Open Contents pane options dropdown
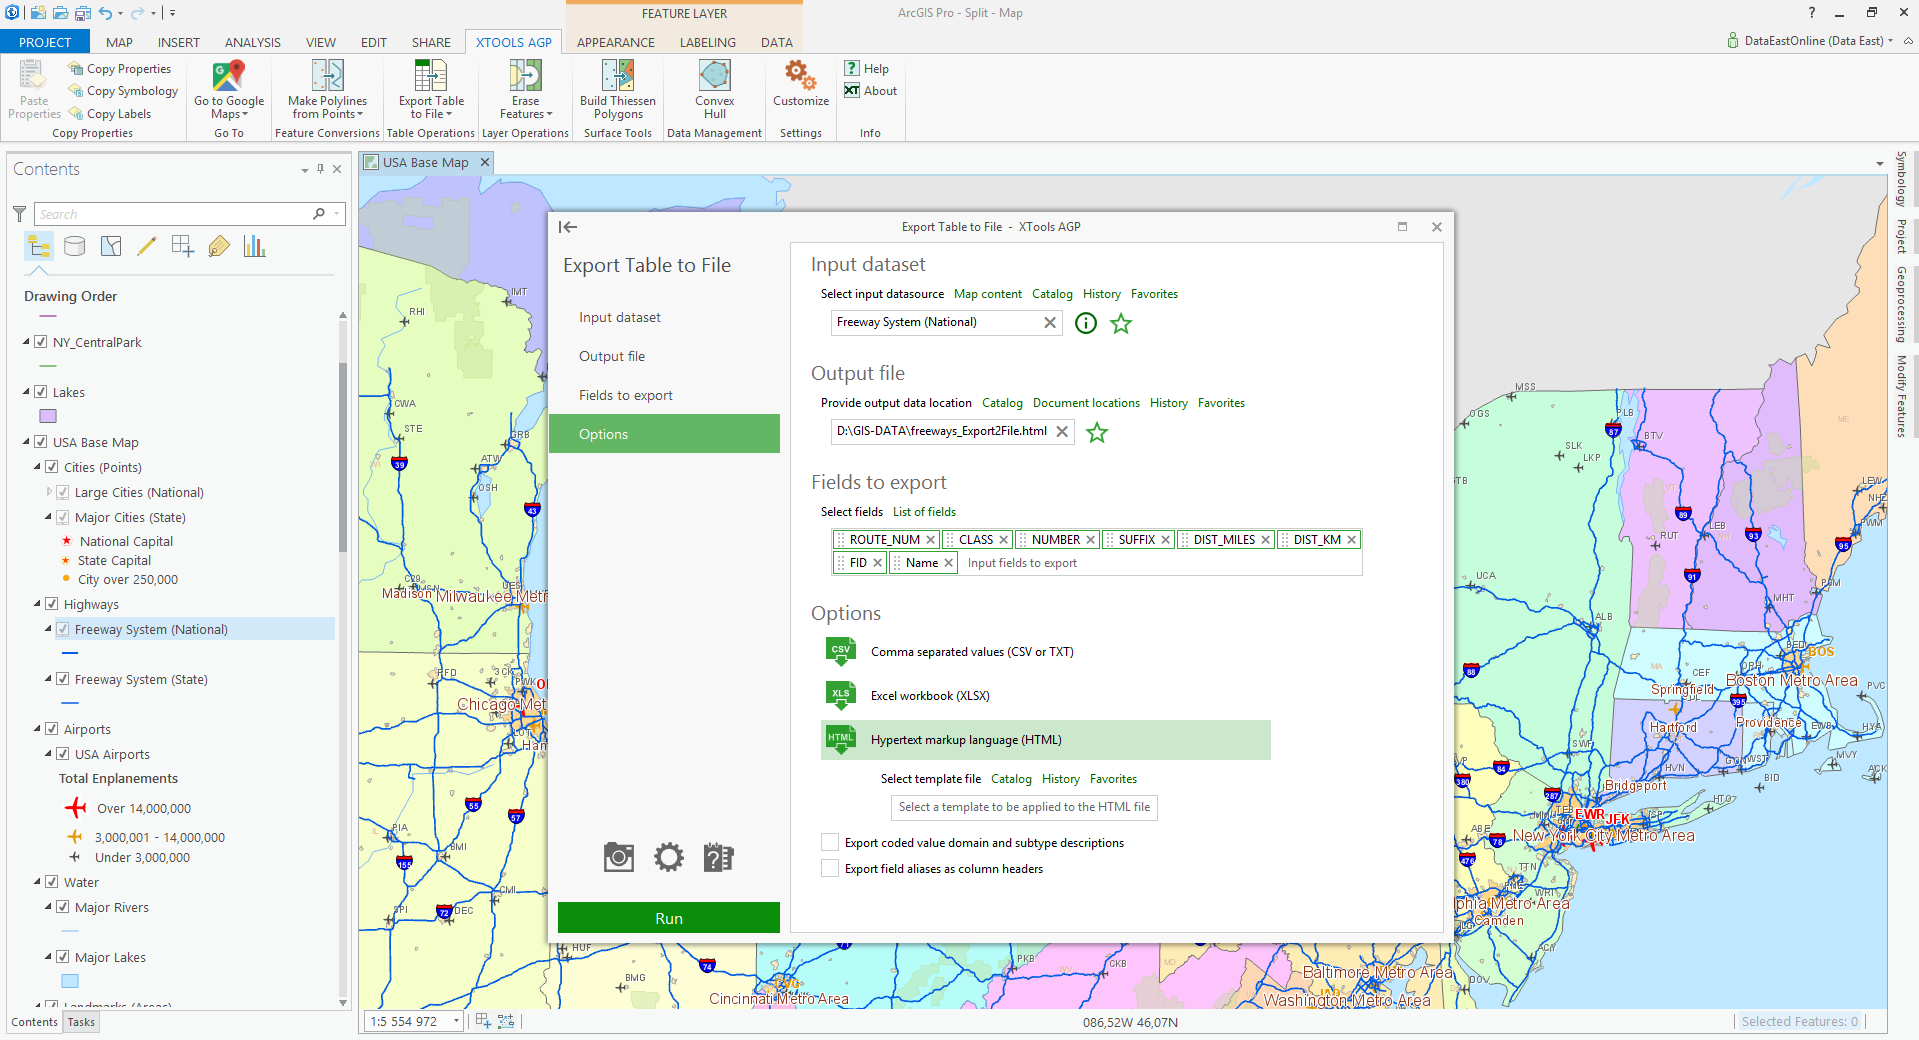The image size is (1919, 1040). coord(304,170)
